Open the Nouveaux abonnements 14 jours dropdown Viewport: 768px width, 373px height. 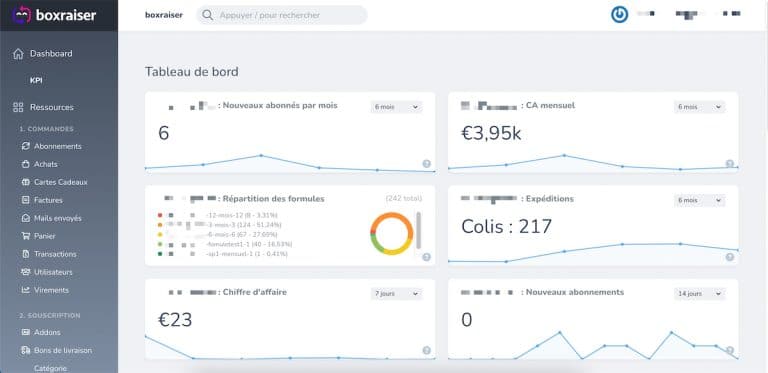(x=699, y=294)
